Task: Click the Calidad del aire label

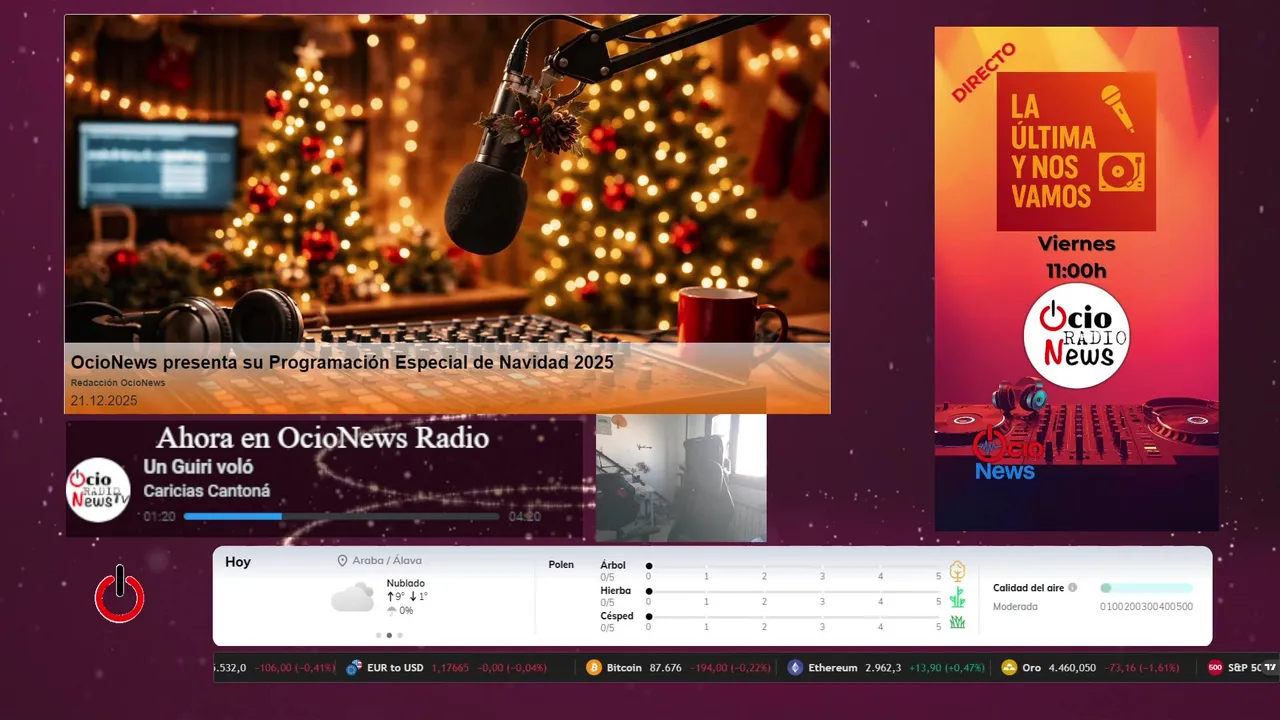Action: click(1028, 588)
